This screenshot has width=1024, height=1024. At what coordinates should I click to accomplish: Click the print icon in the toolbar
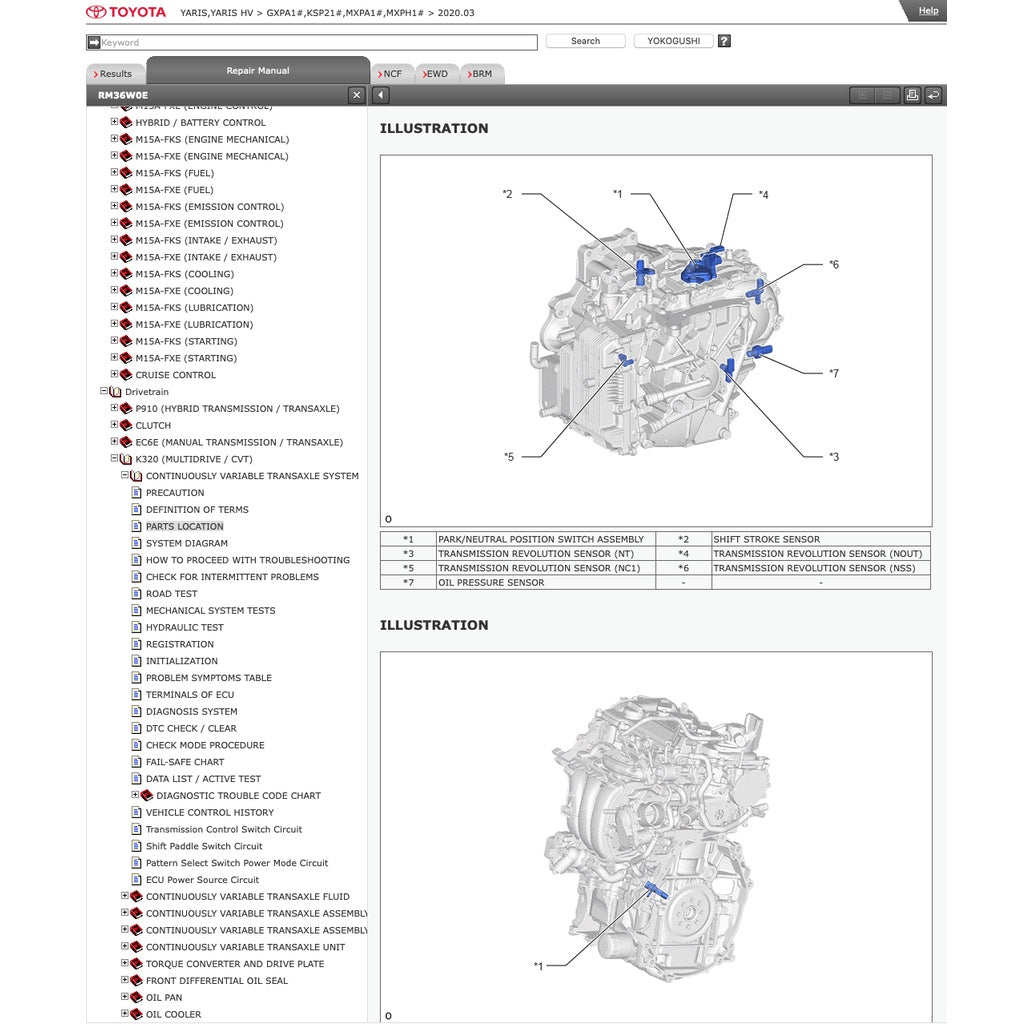(x=912, y=95)
